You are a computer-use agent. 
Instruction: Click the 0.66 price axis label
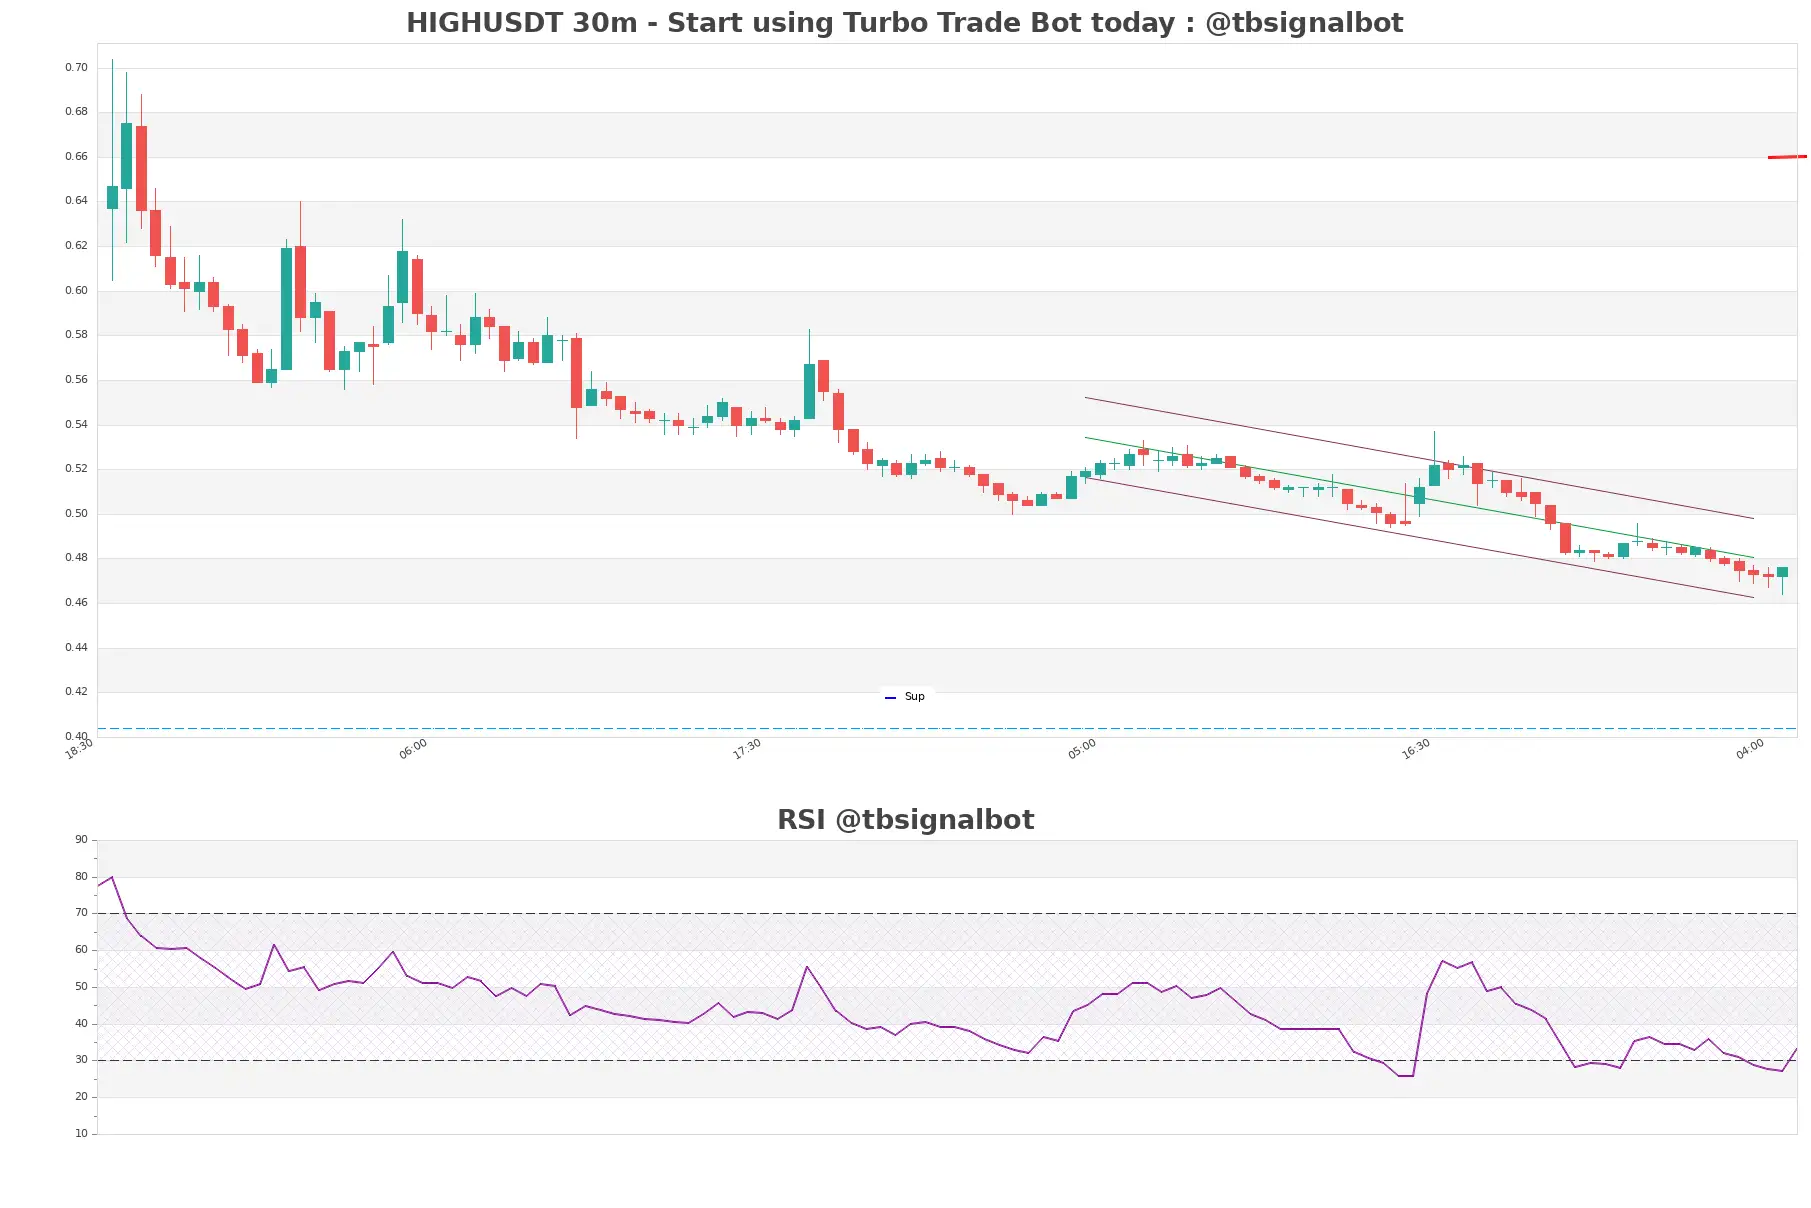point(76,157)
